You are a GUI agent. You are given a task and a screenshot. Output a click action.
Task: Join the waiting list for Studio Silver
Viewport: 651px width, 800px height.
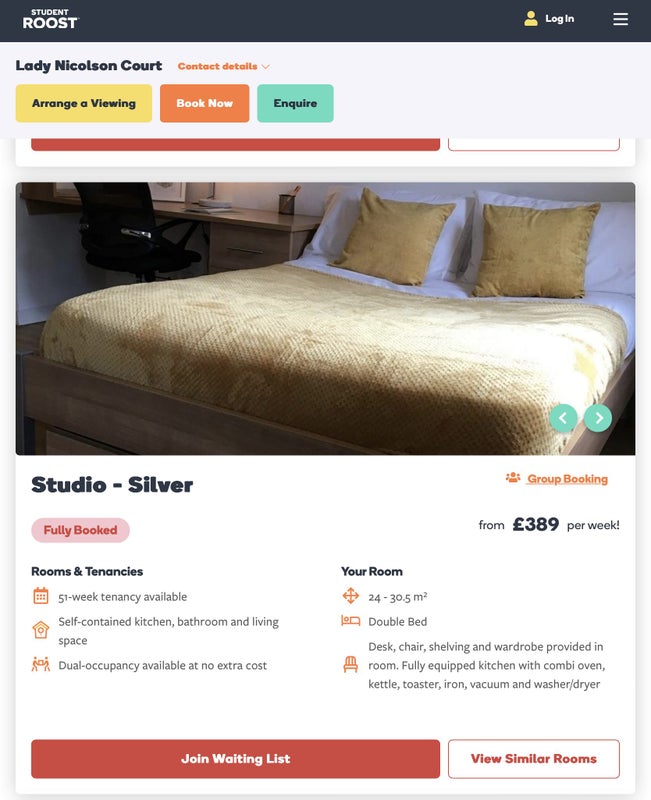point(235,759)
